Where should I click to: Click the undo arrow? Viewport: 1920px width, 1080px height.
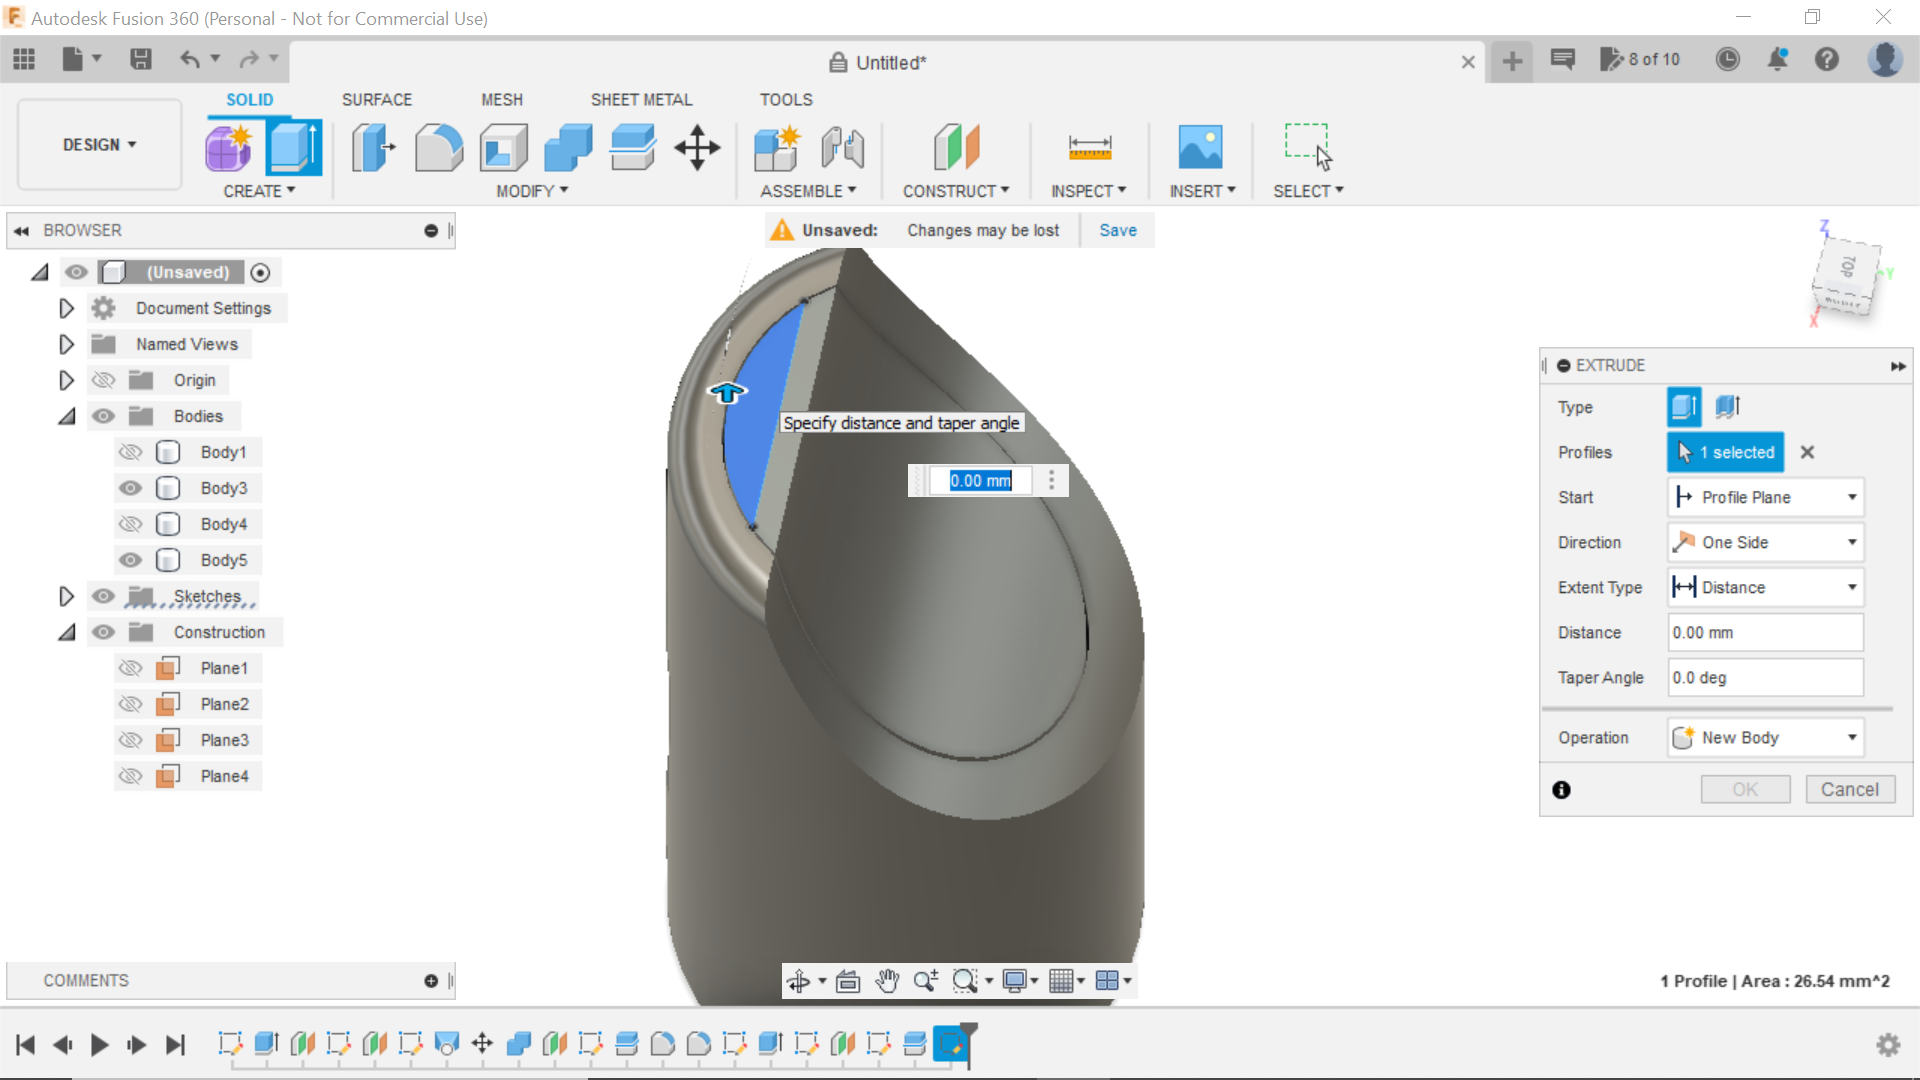tap(189, 60)
